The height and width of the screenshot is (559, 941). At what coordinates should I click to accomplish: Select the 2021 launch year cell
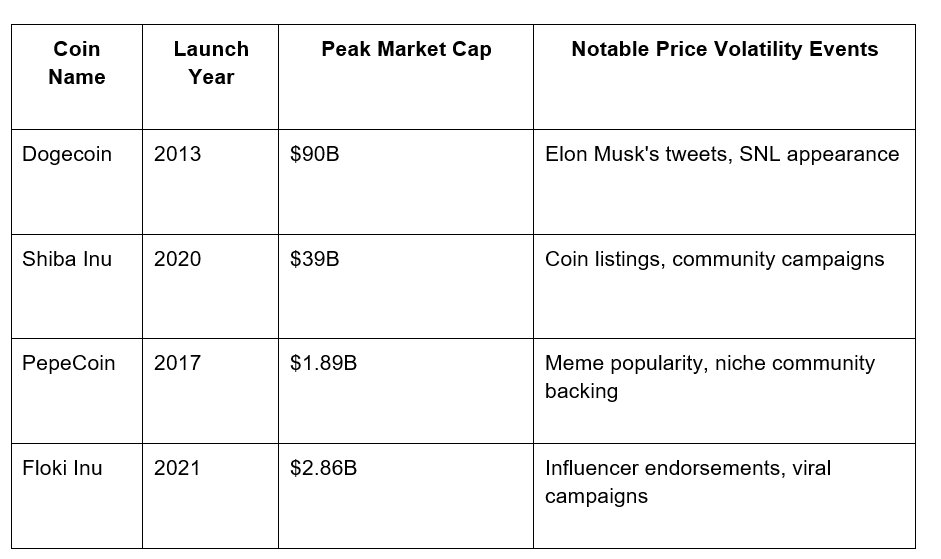point(211,496)
